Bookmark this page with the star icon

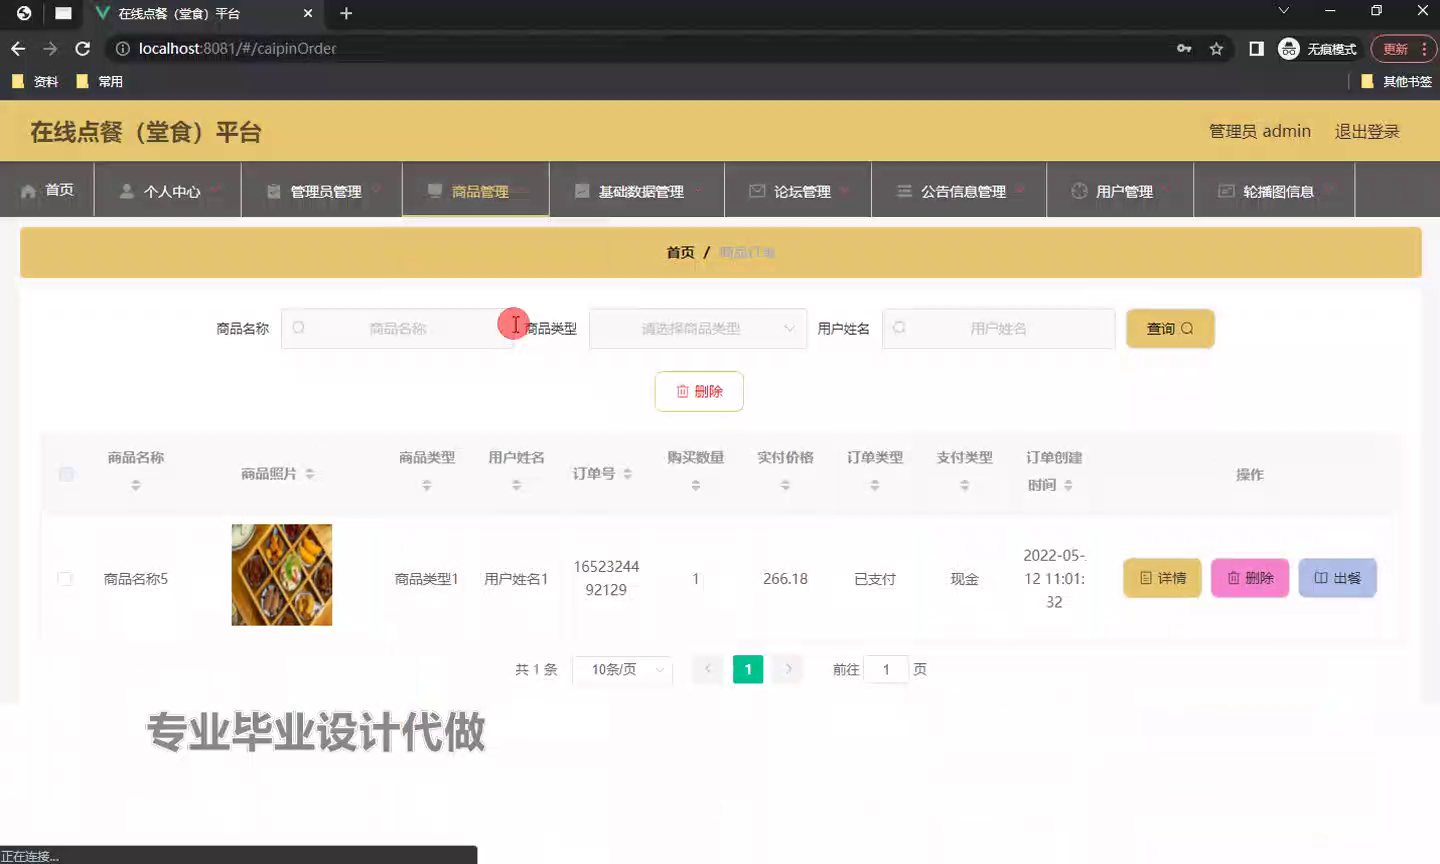pos(1216,48)
